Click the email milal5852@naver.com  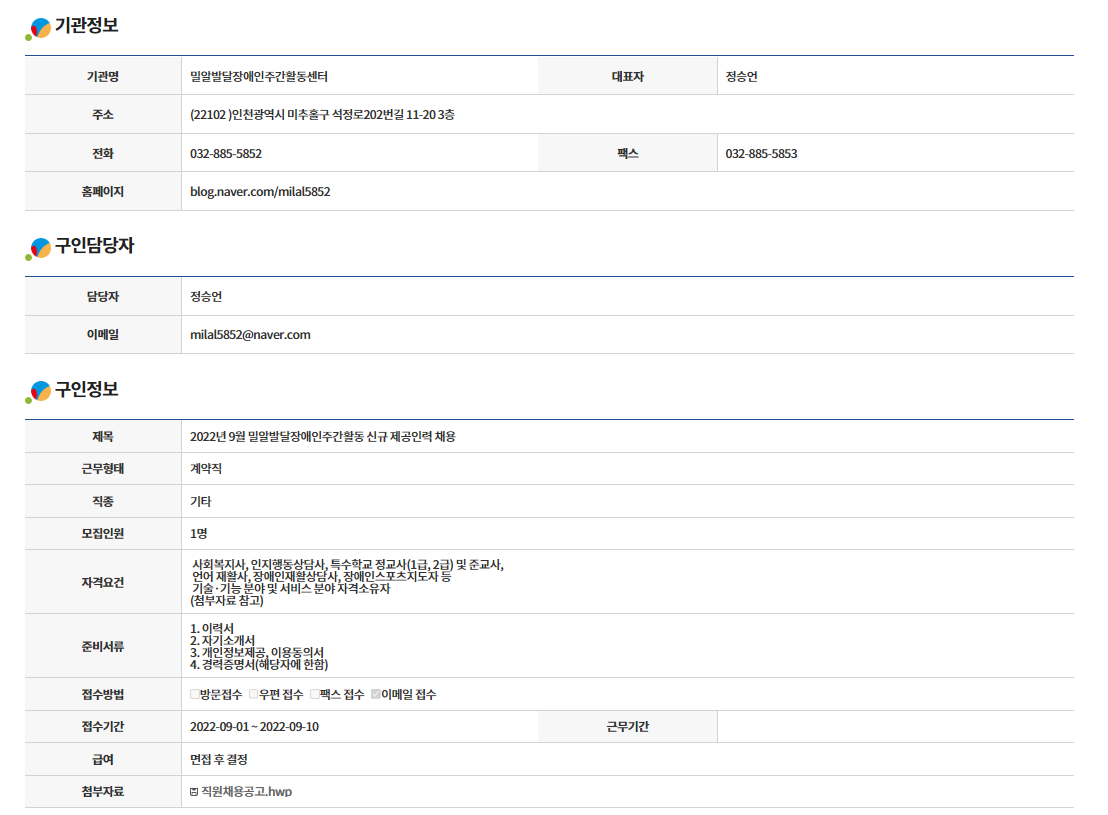[250, 335]
